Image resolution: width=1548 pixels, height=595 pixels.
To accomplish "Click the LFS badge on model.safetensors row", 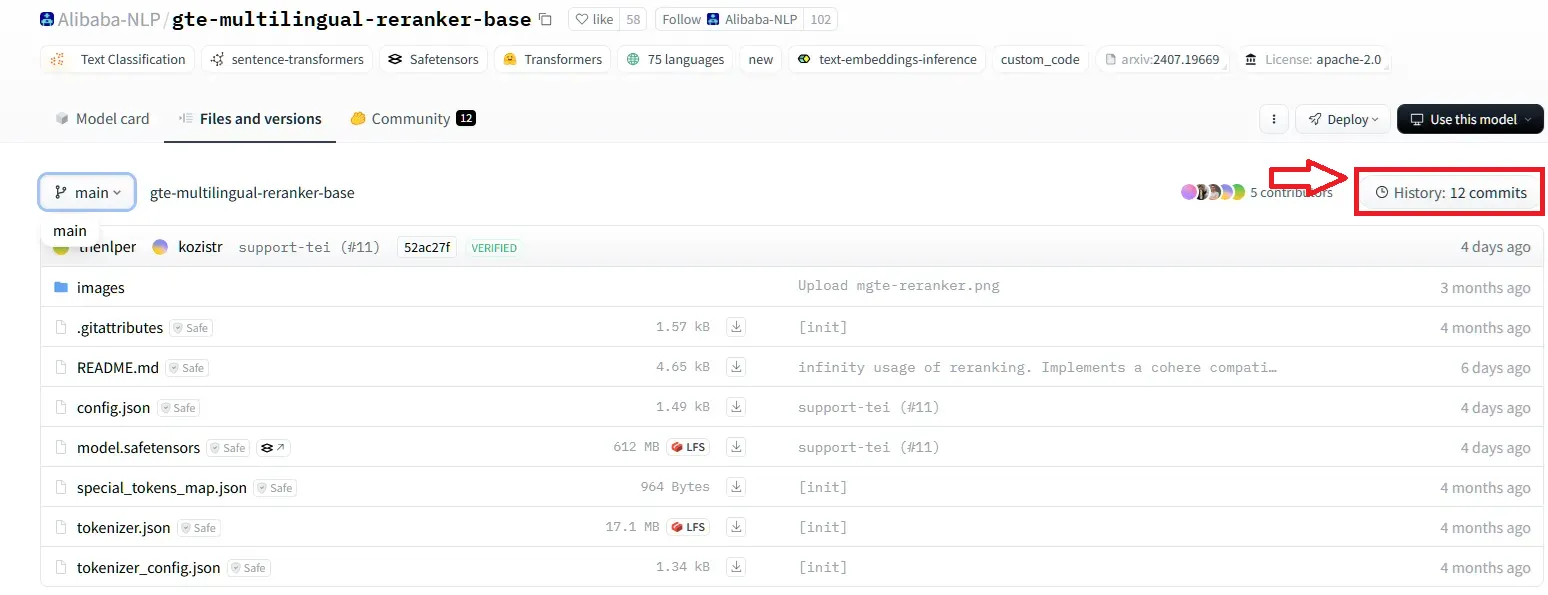I will pyautogui.click(x=688, y=447).
